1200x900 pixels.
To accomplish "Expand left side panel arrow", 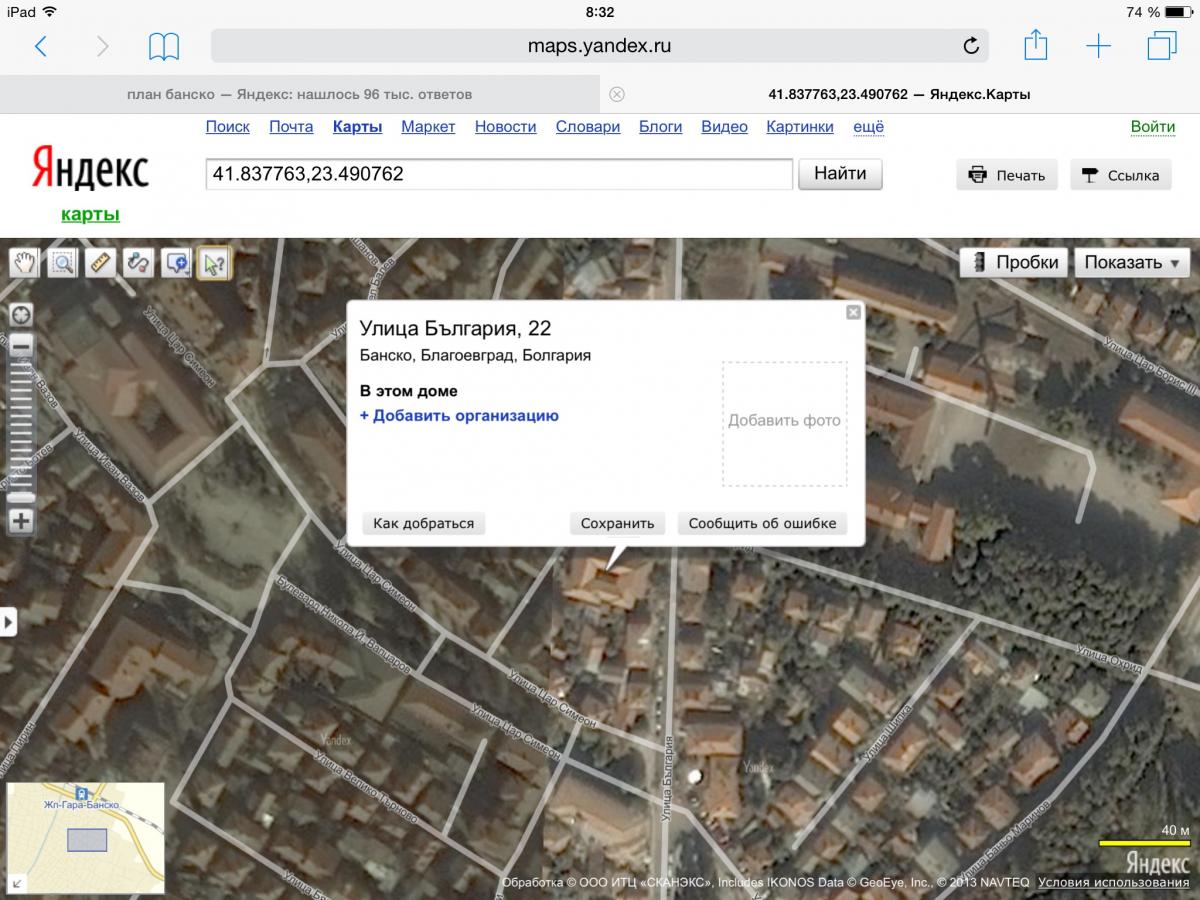I will (8, 621).
